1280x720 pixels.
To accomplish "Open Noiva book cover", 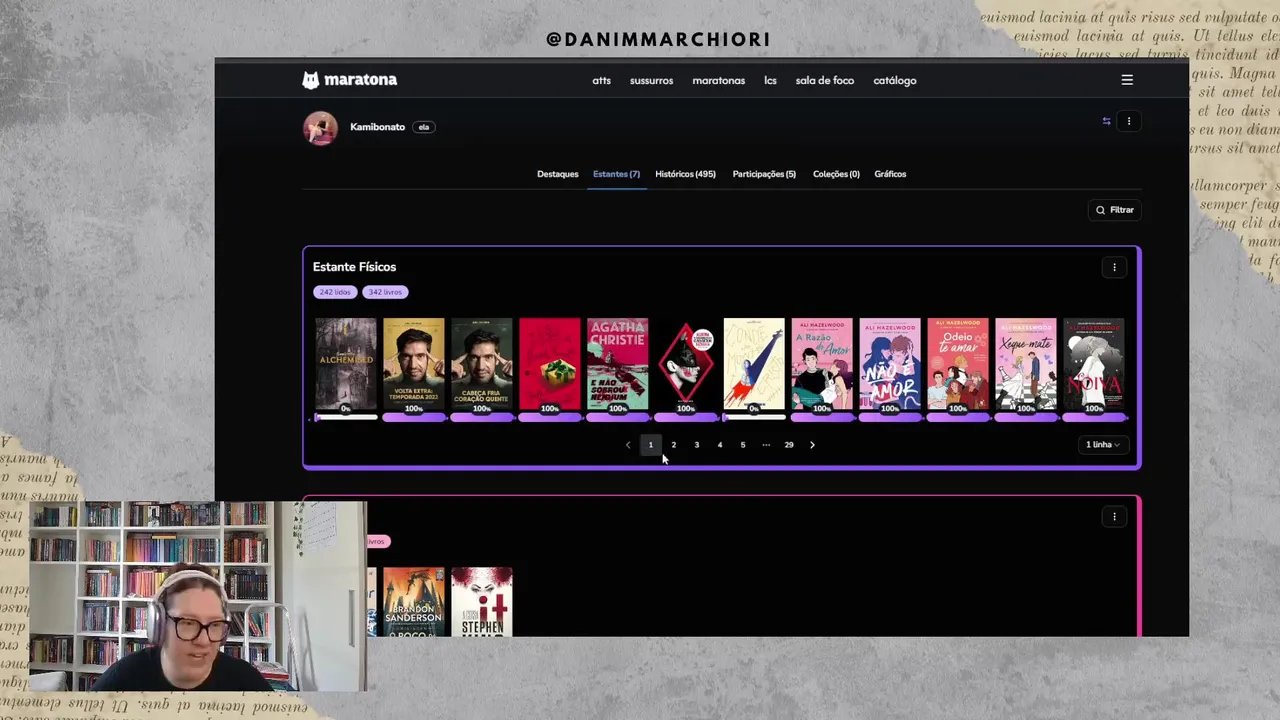I will pos(1094,364).
